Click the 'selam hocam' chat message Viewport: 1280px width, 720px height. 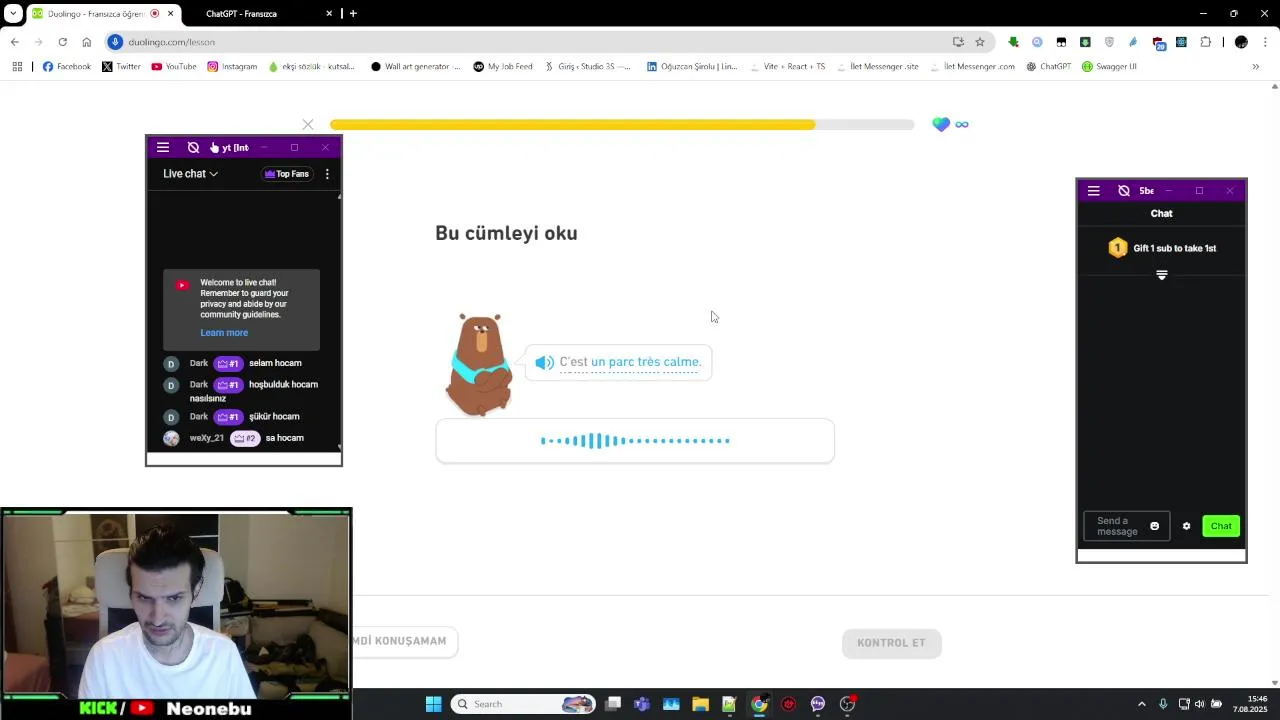(275, 363)
